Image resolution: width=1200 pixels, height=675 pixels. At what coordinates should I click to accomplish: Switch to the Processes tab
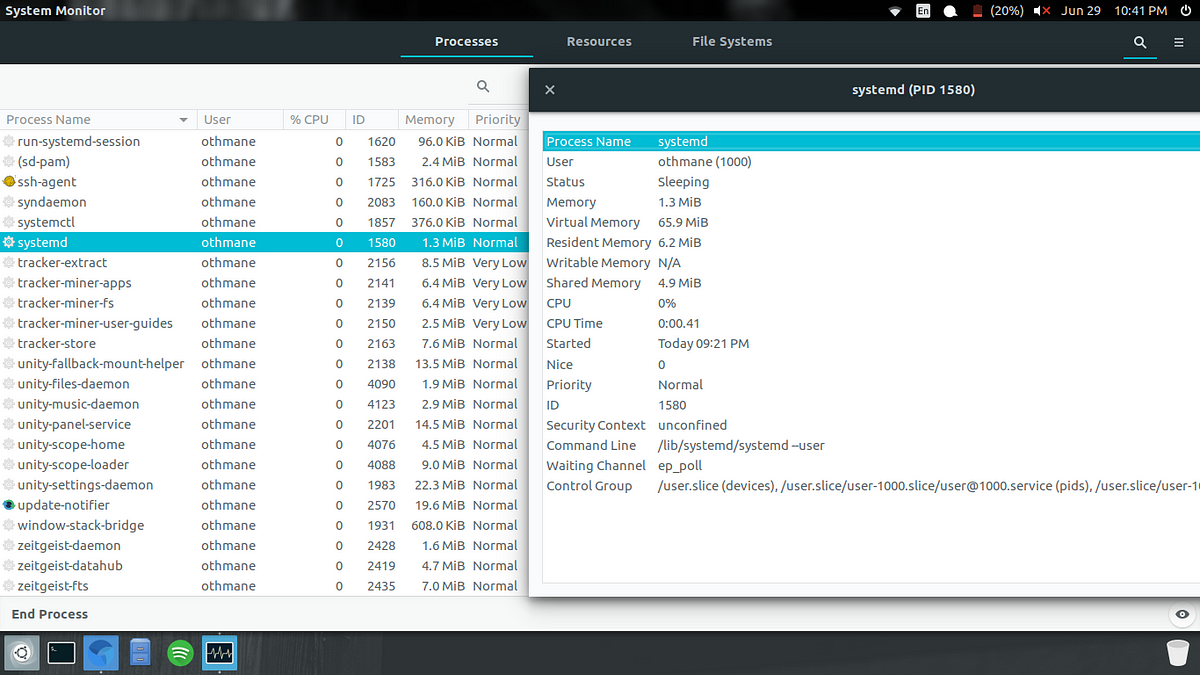466,42
